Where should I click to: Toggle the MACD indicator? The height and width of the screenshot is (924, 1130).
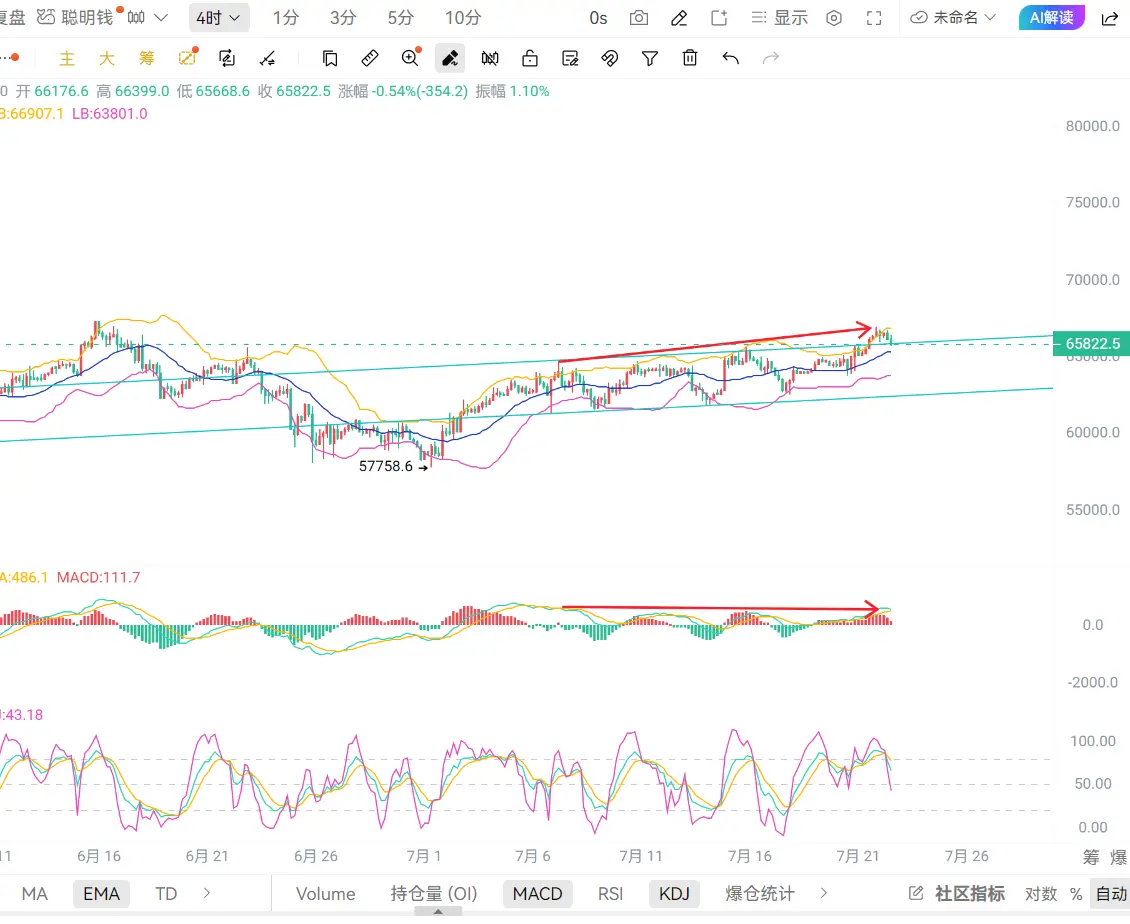click(537, 894)
